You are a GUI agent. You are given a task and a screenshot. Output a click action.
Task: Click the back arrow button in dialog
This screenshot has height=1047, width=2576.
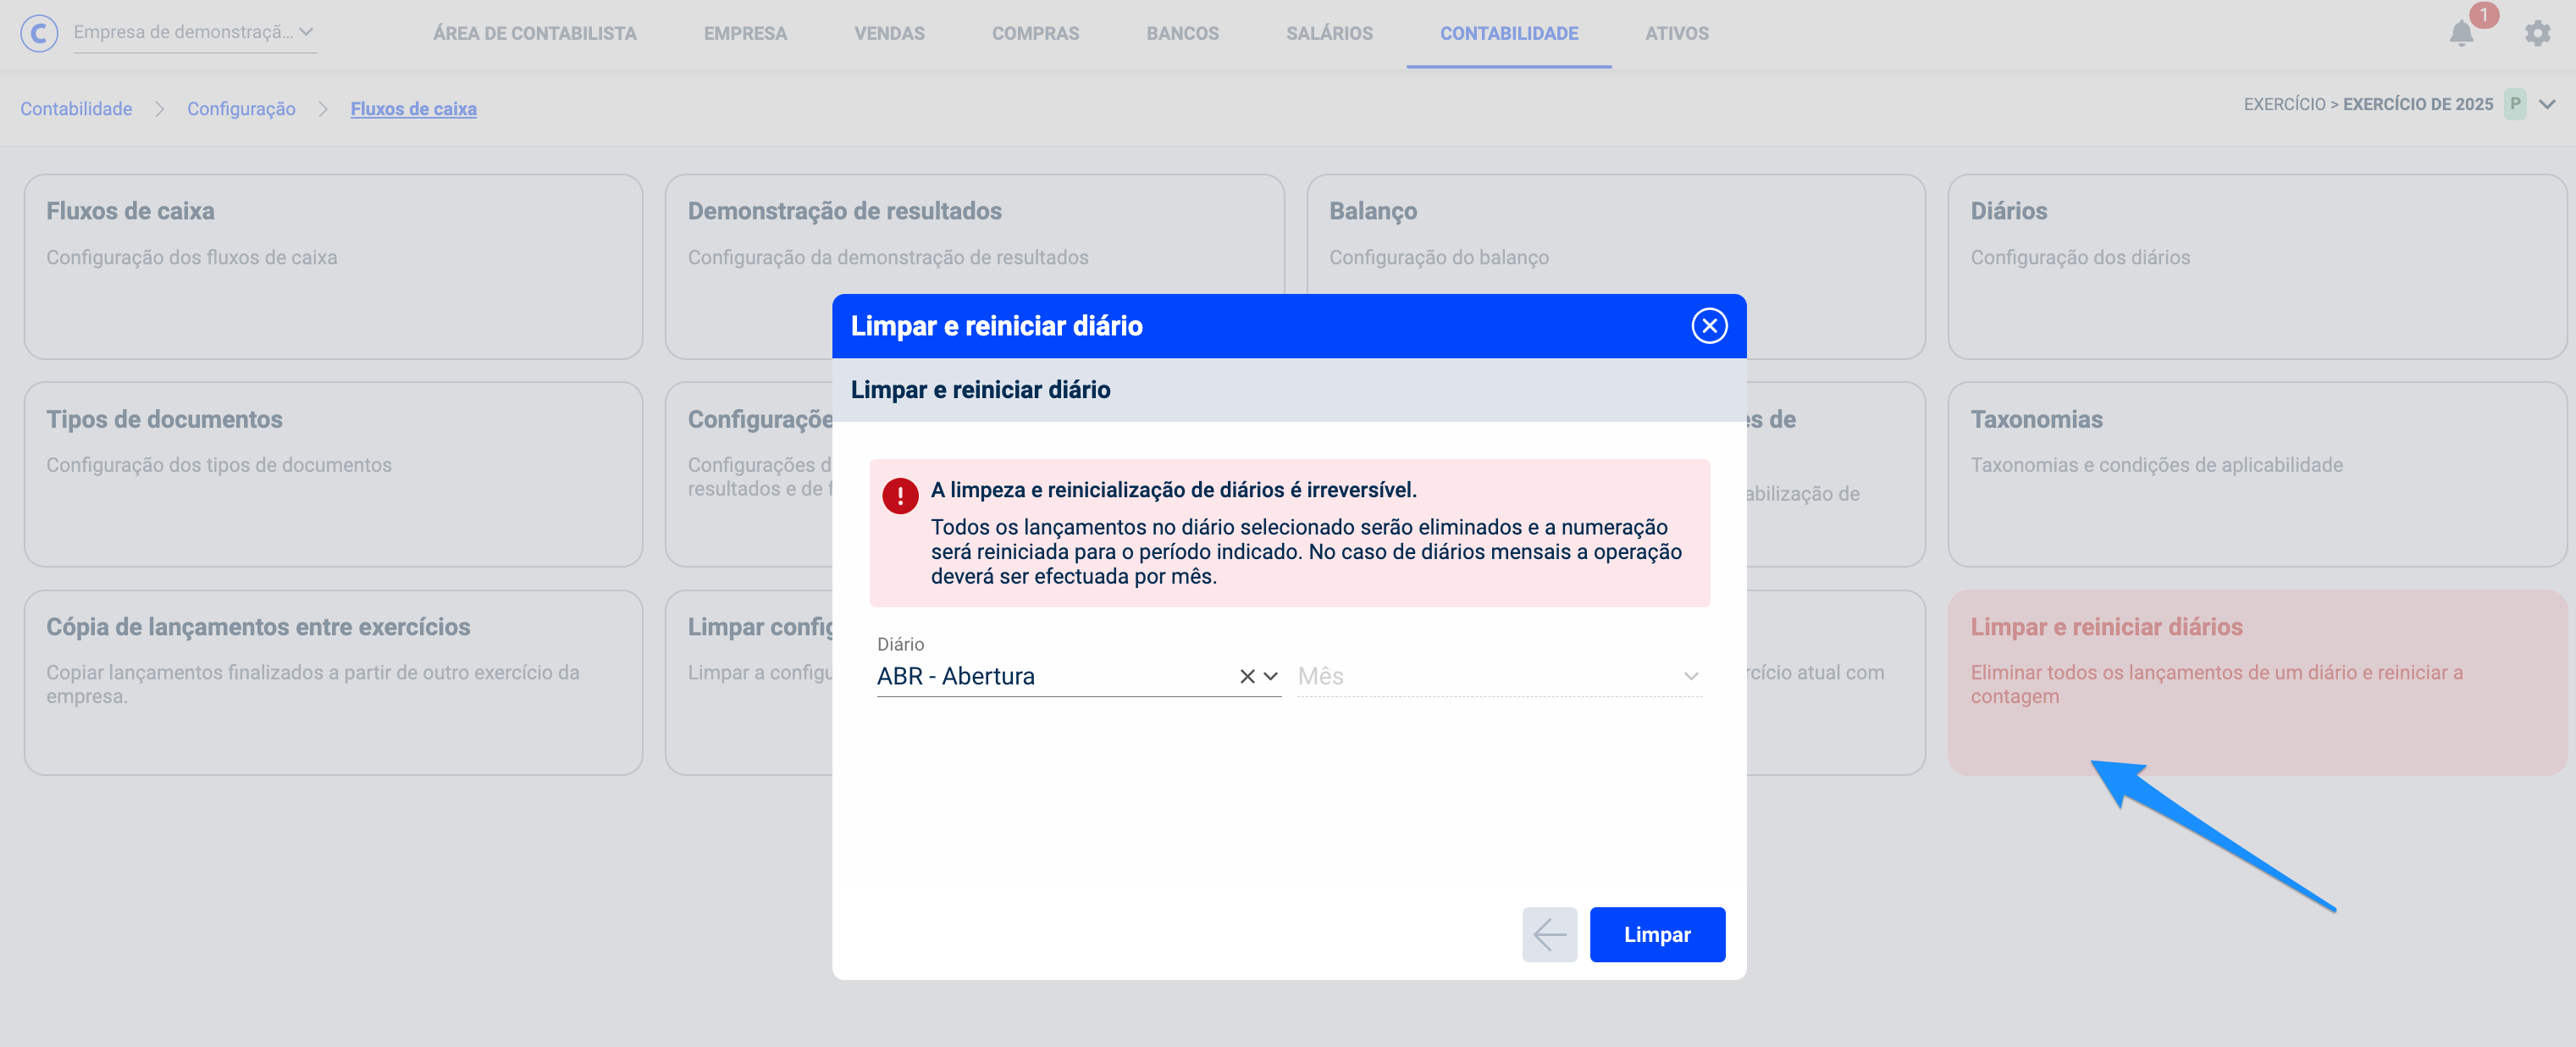(1549, 934)
